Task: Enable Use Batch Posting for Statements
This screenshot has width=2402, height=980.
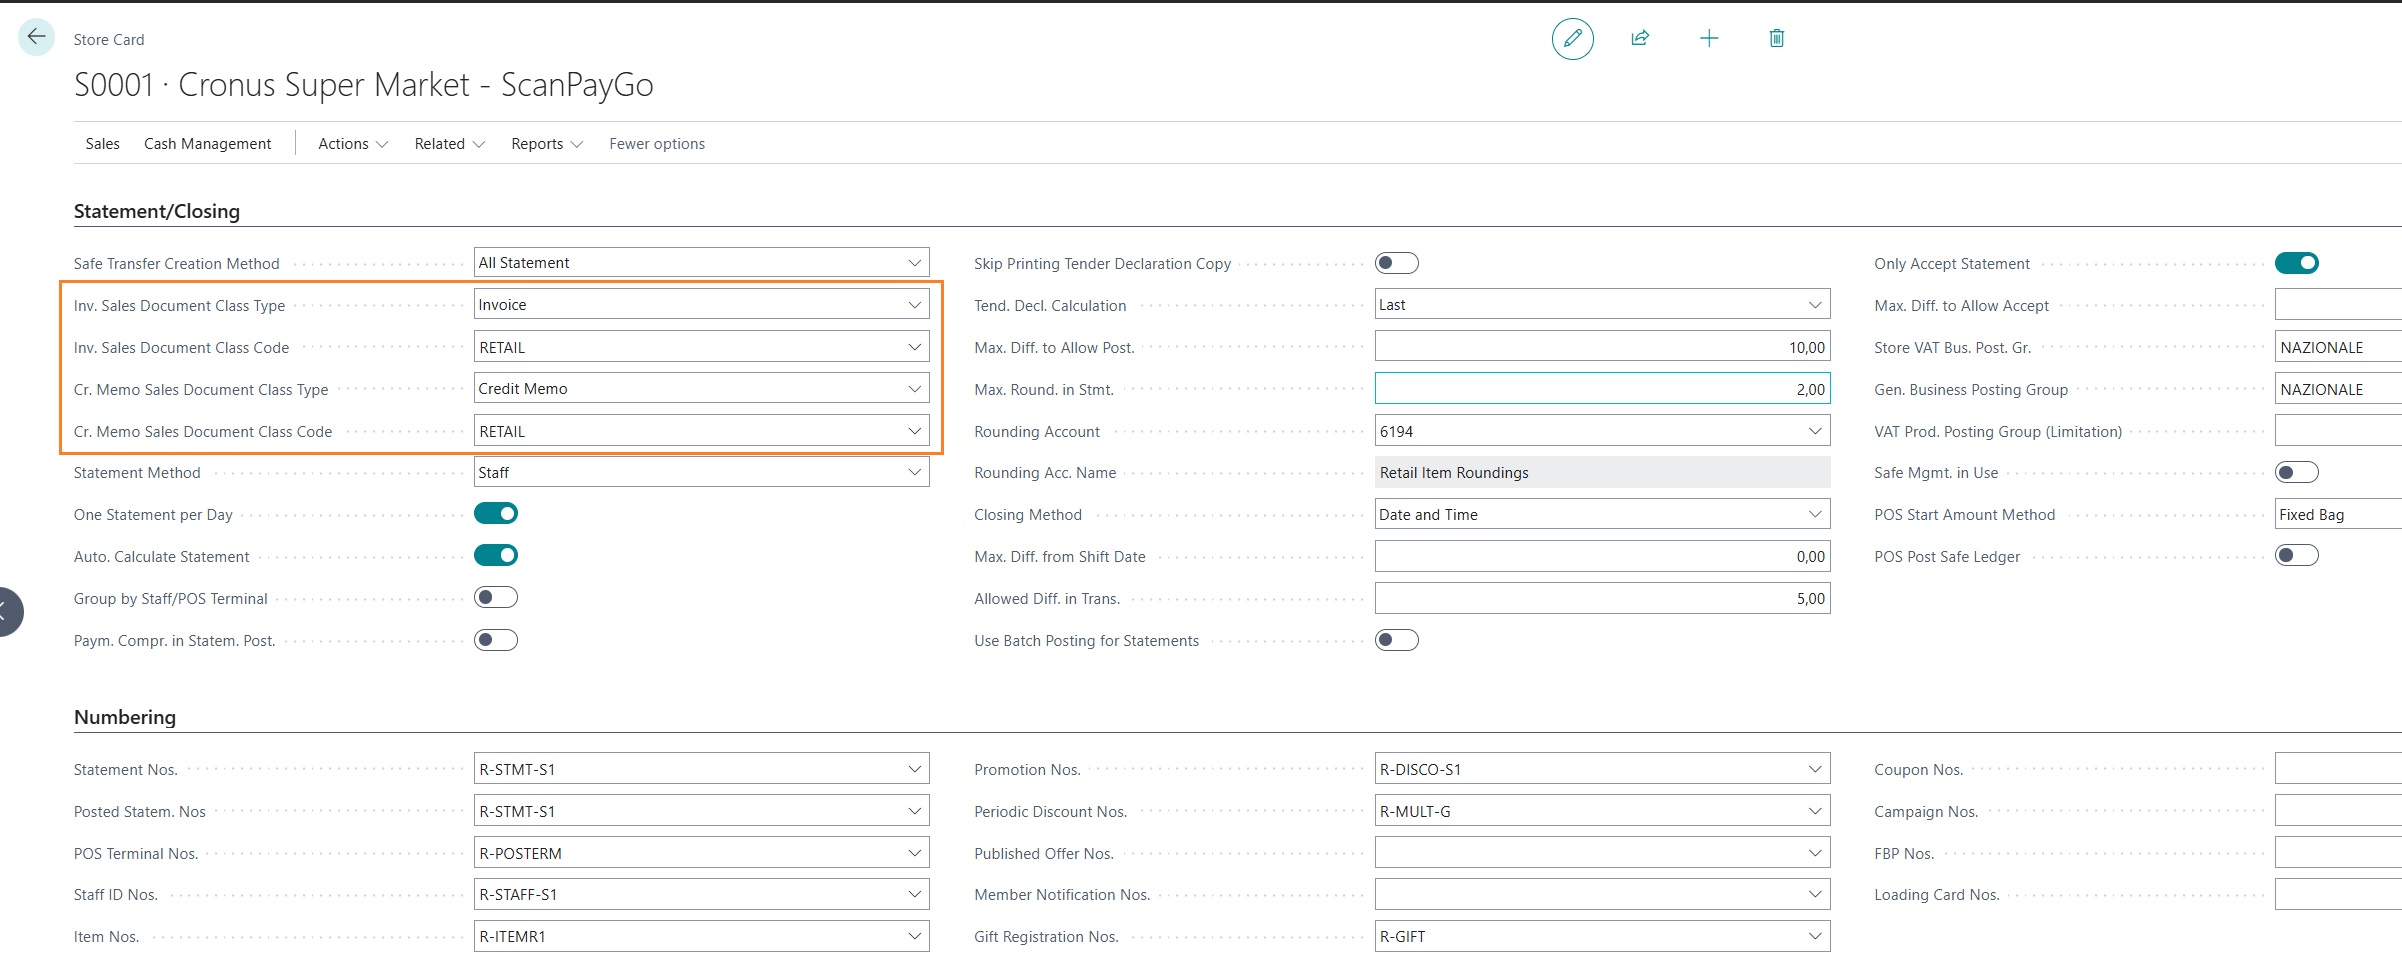Action: coord(1396,640)
